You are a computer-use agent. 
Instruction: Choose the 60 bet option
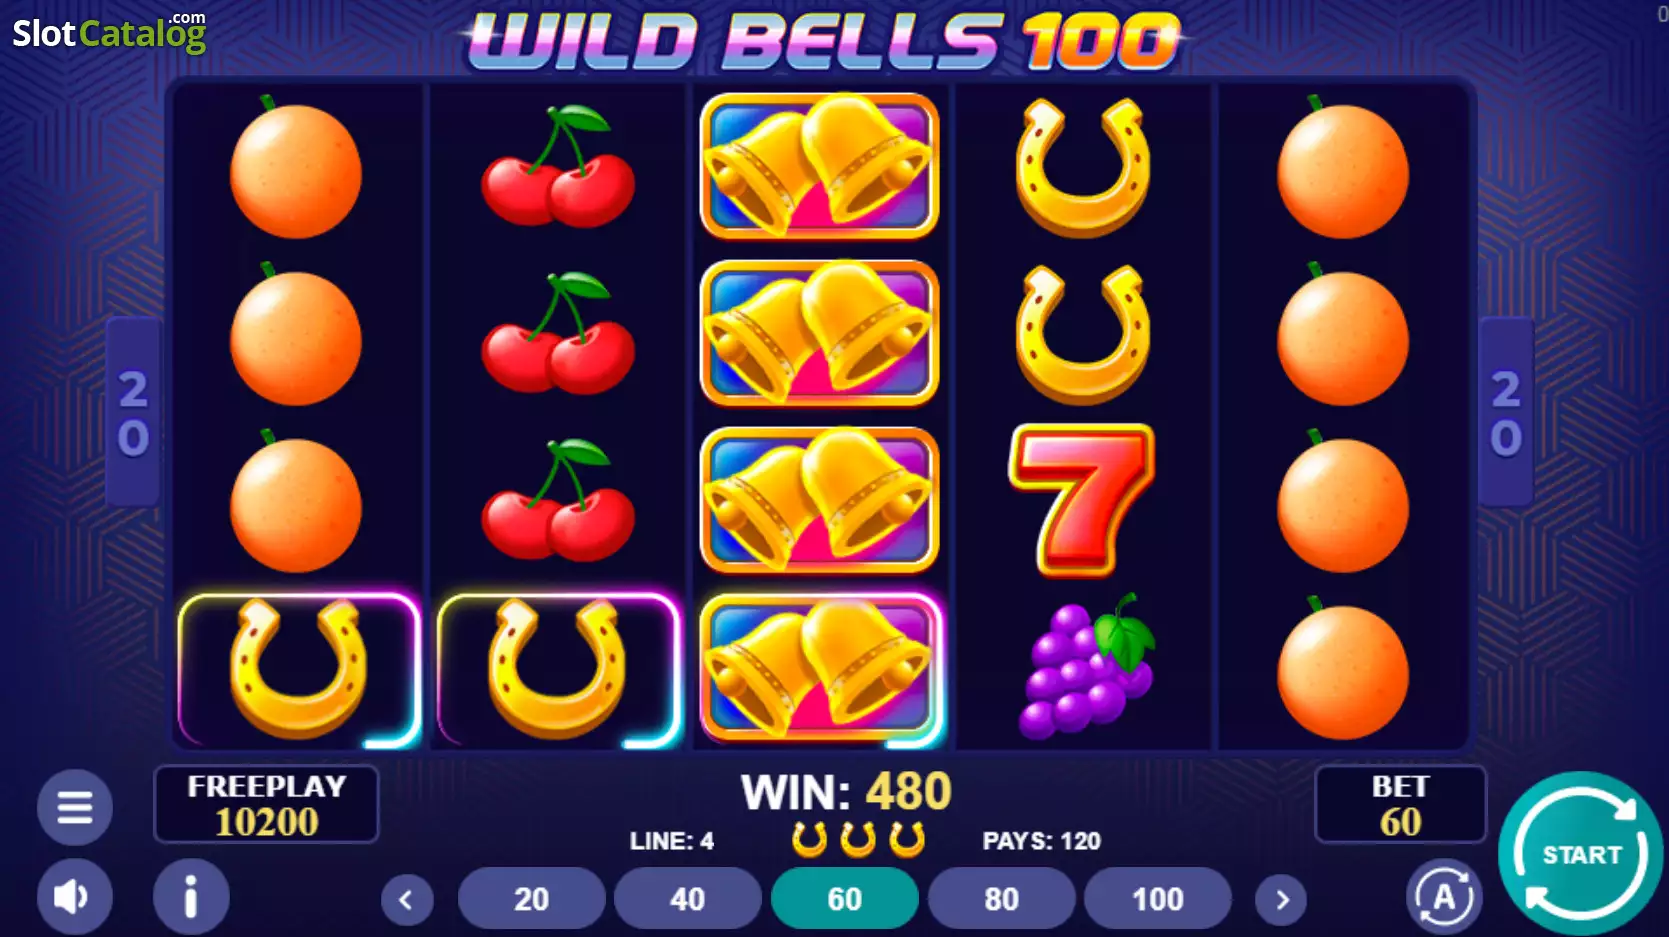coord(844,899)
